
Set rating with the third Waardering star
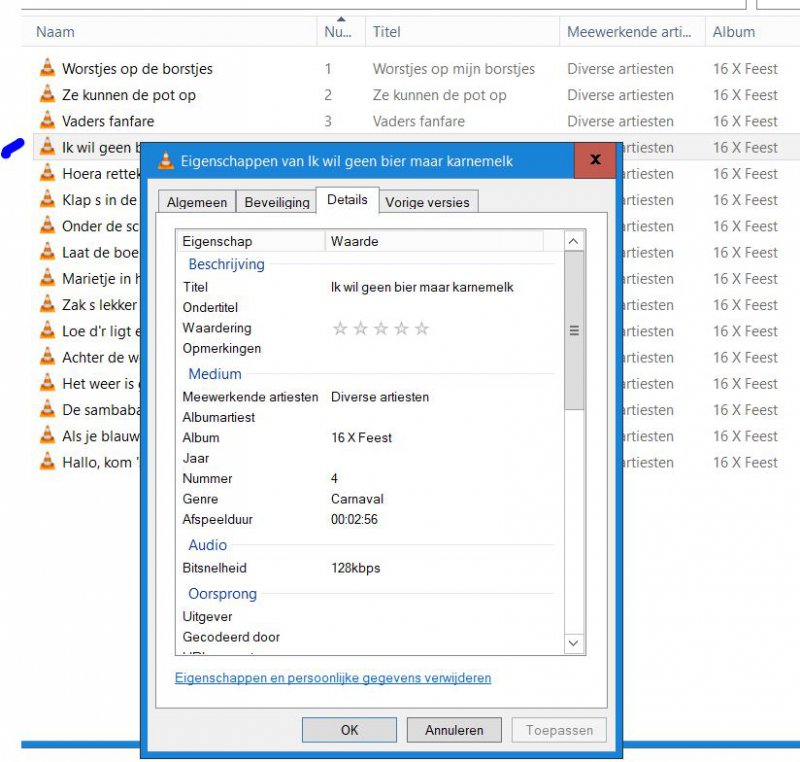pyautogui.click(x=381, y=329)
